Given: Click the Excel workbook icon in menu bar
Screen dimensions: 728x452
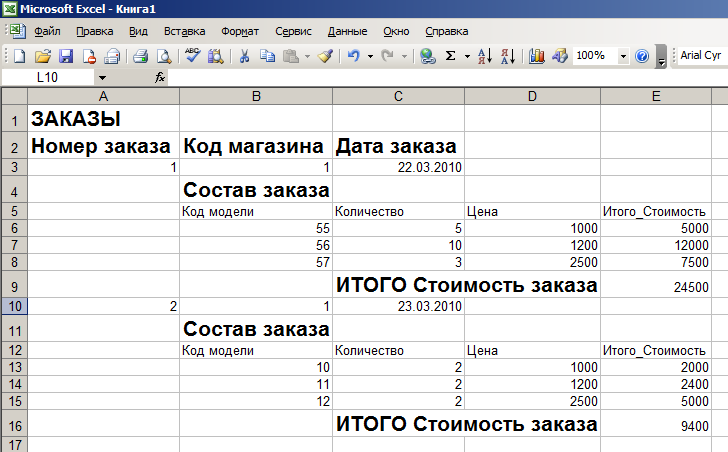Looking at the screenshot, I should 16,31.
